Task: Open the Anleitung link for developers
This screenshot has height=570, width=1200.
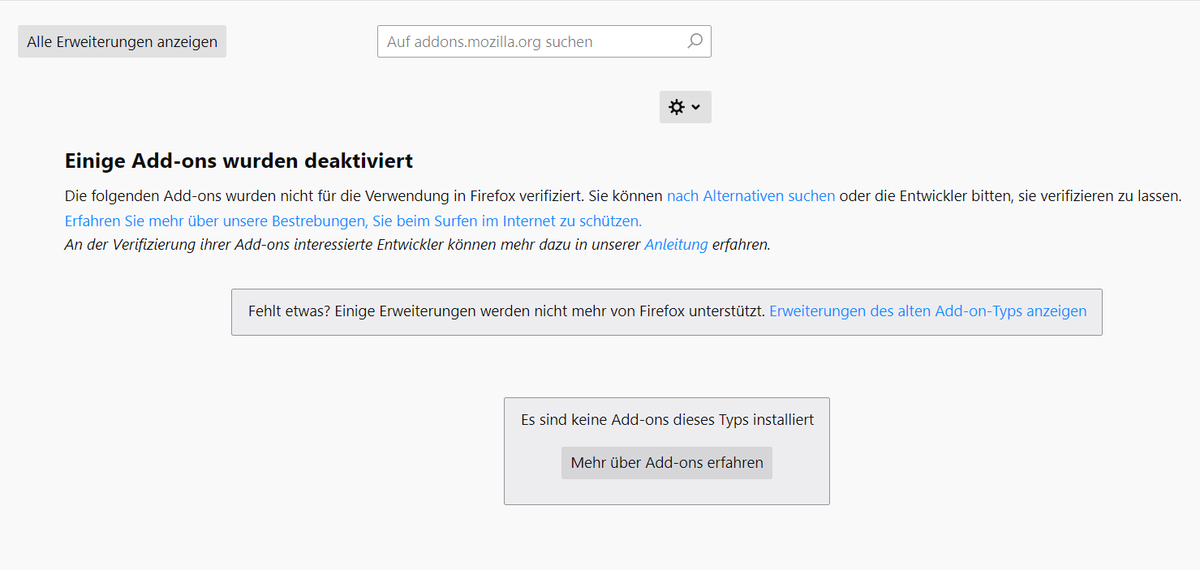Action: [676, 244]
